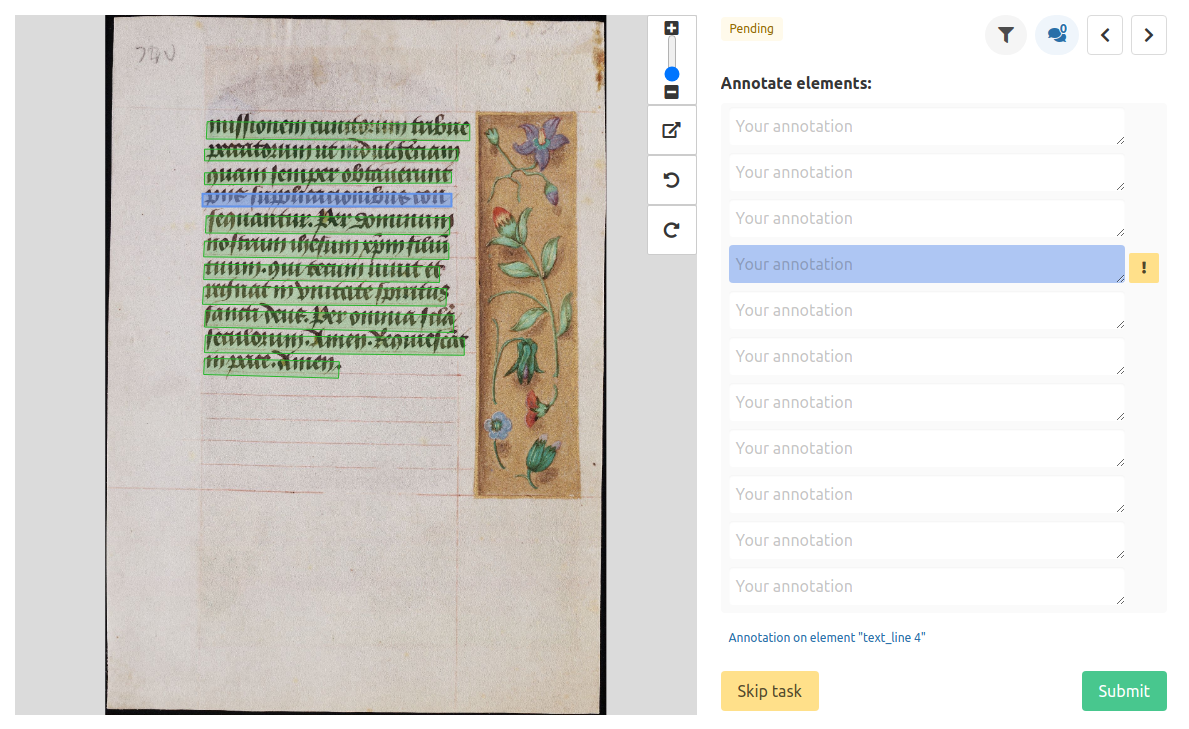Focus the highlighted fourth annotation field
This screenshot has height=729, width=1189.
click(x=927, y=264)
